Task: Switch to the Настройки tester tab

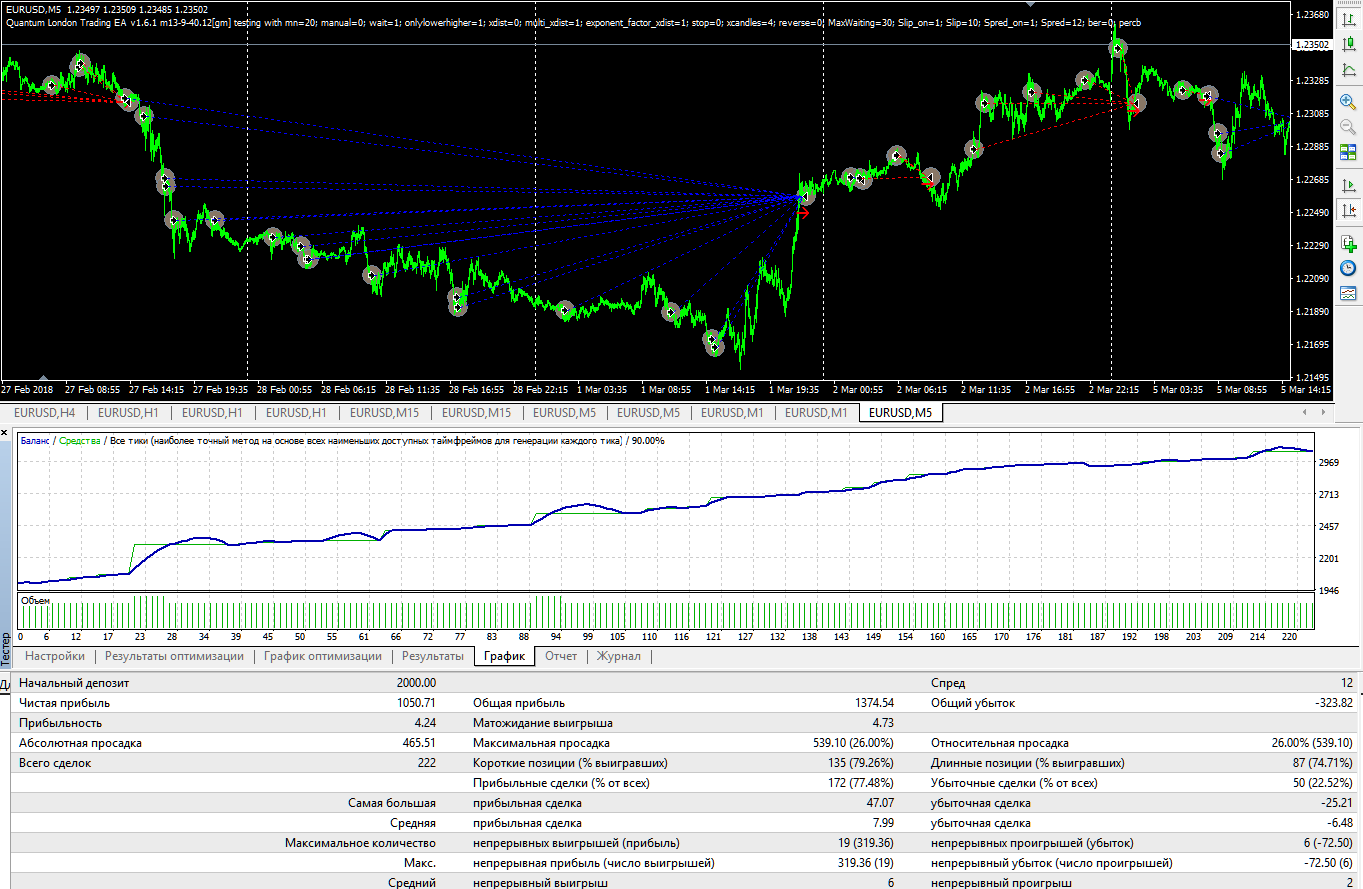Action: pos(55,656)
